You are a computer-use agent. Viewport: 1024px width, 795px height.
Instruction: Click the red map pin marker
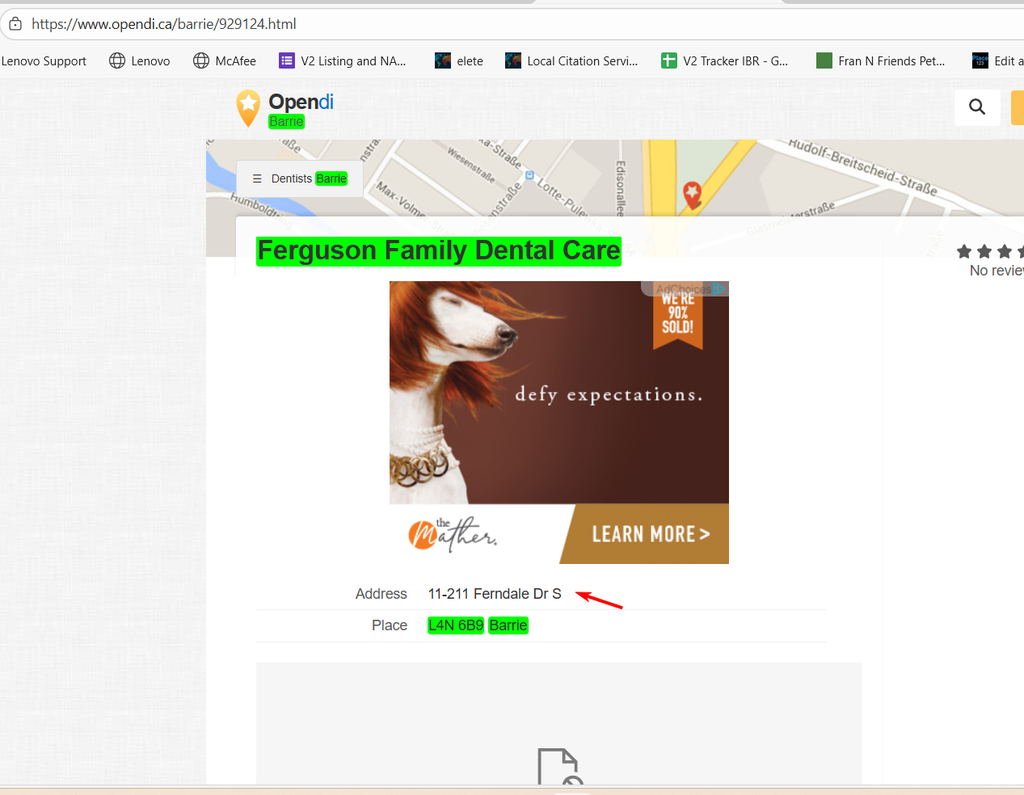click(x=692, y=195)
